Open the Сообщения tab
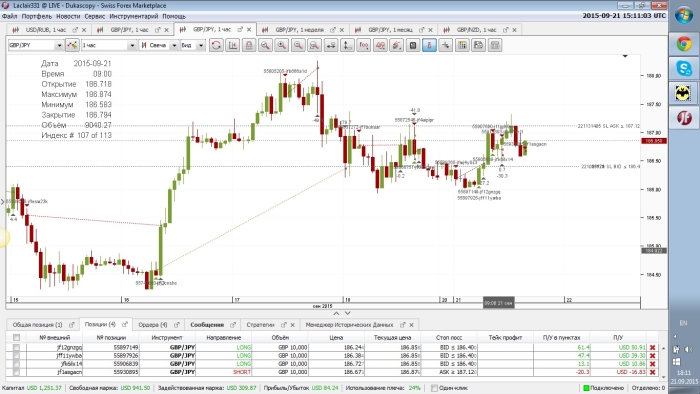The image size is (700, 394). tap(207, 324)
